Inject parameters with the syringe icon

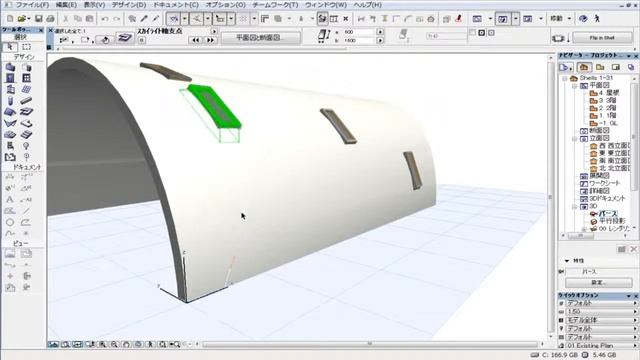click(x=156, y=19)
